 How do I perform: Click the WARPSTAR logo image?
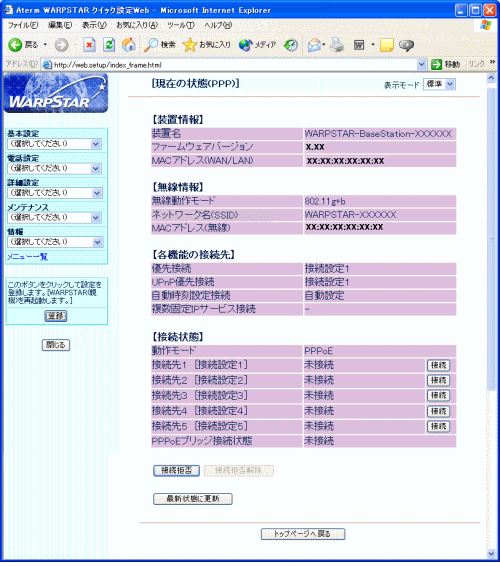click(56, 93)
